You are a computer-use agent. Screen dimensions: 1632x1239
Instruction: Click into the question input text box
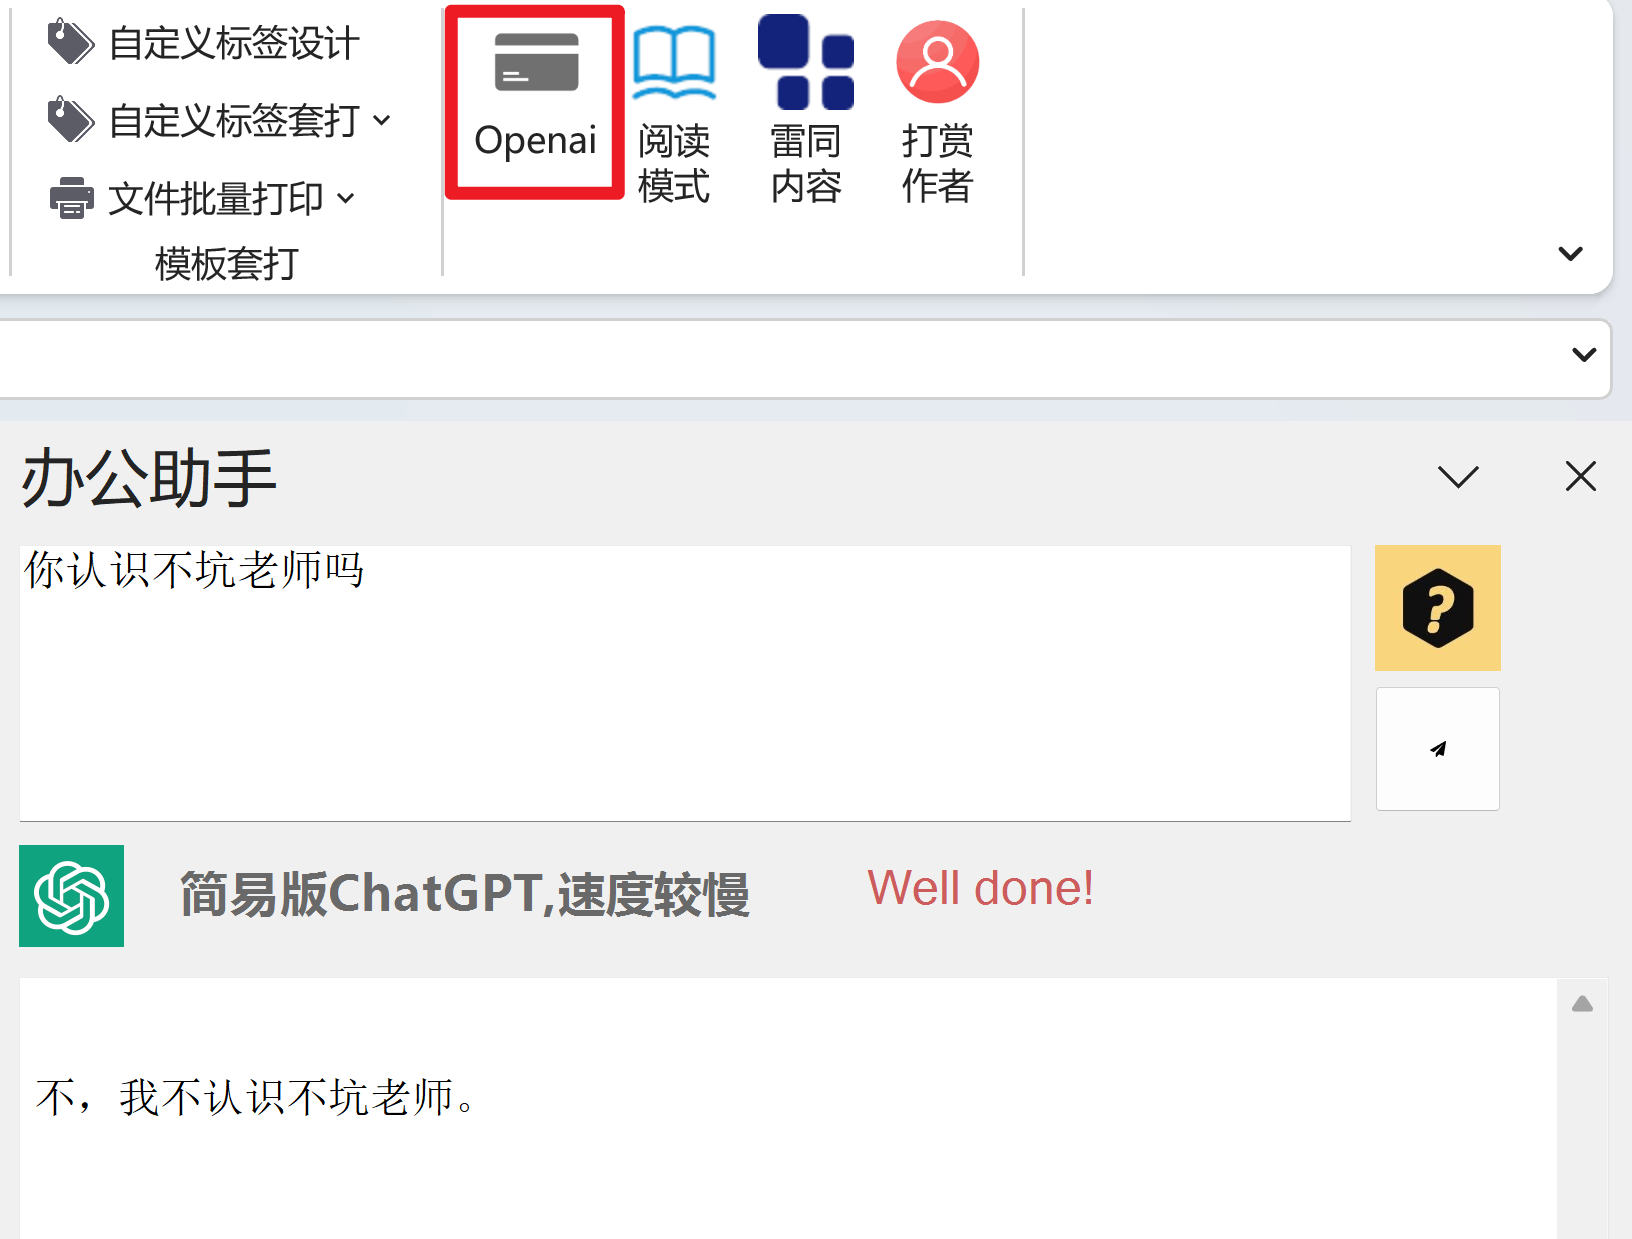[685, 683]
